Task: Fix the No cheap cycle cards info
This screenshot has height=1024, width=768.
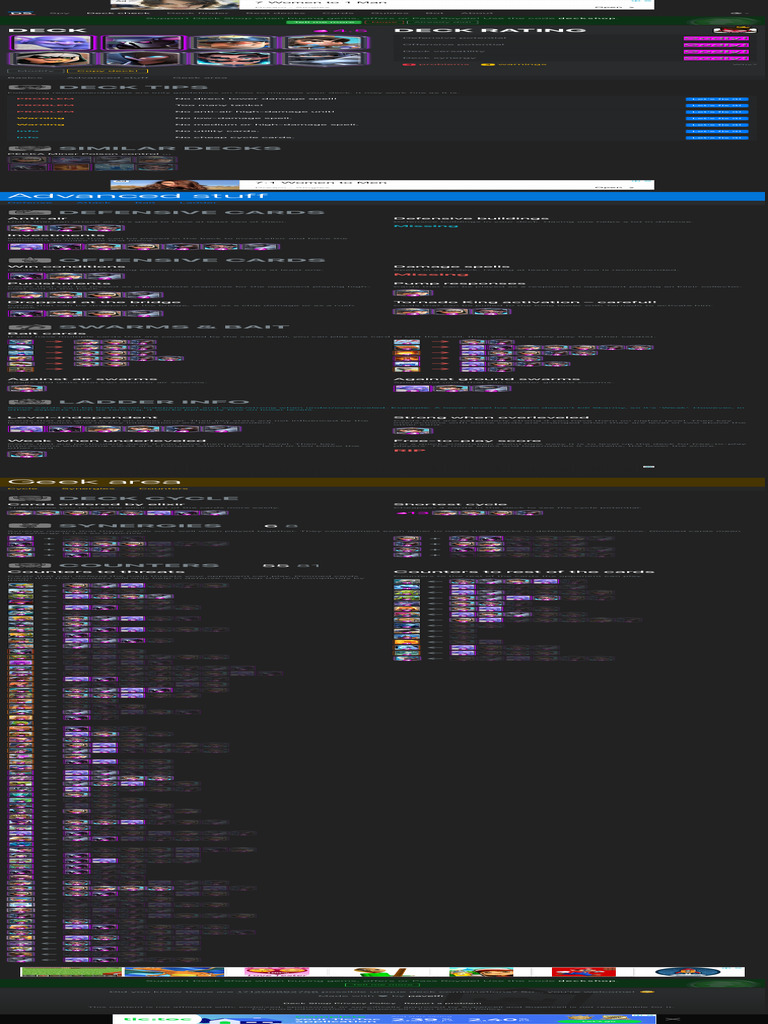Action: (x=716, y=137)
